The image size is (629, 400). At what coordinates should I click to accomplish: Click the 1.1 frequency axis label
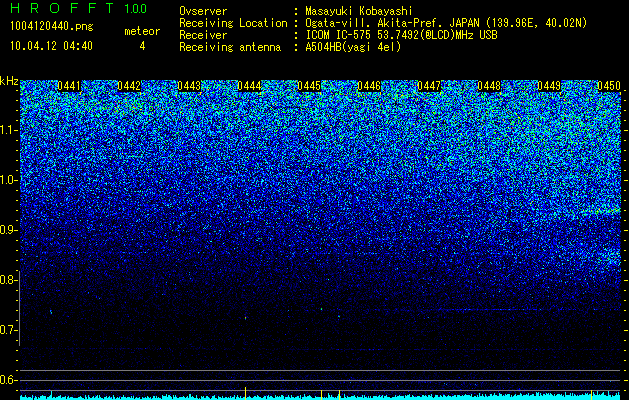tap(9, 130)
